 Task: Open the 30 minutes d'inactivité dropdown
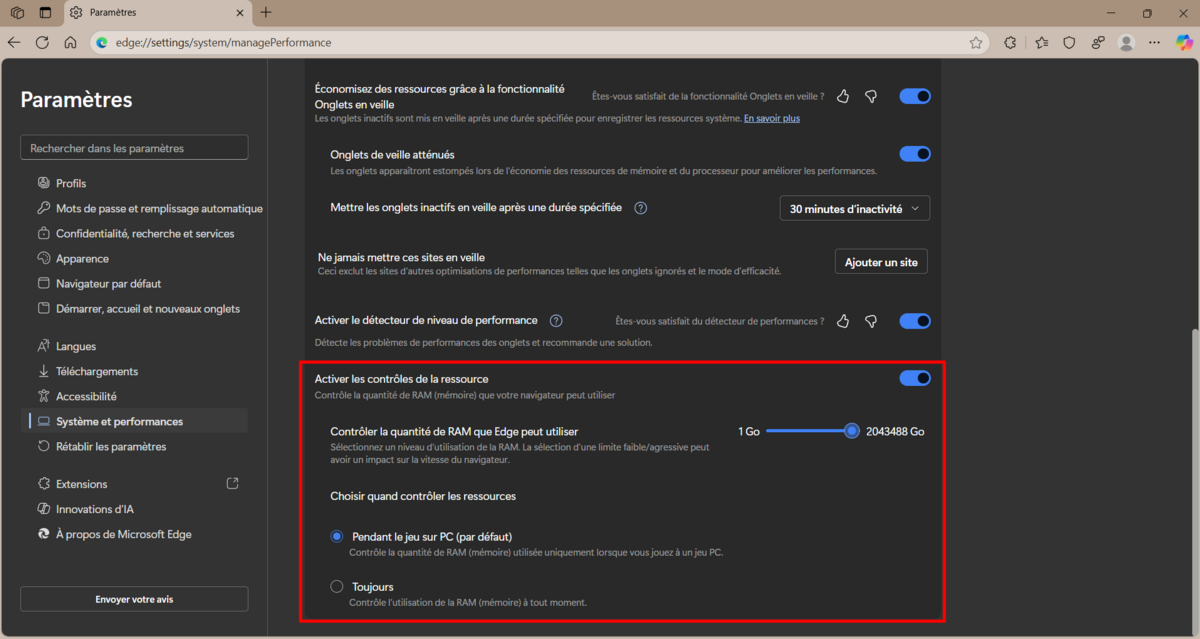tap(855, 209)
